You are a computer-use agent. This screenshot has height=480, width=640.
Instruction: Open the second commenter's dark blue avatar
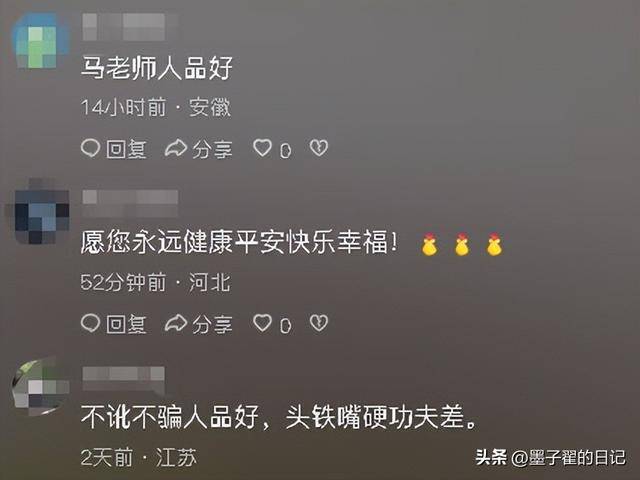pyautogui.click(x=41, y=214)
